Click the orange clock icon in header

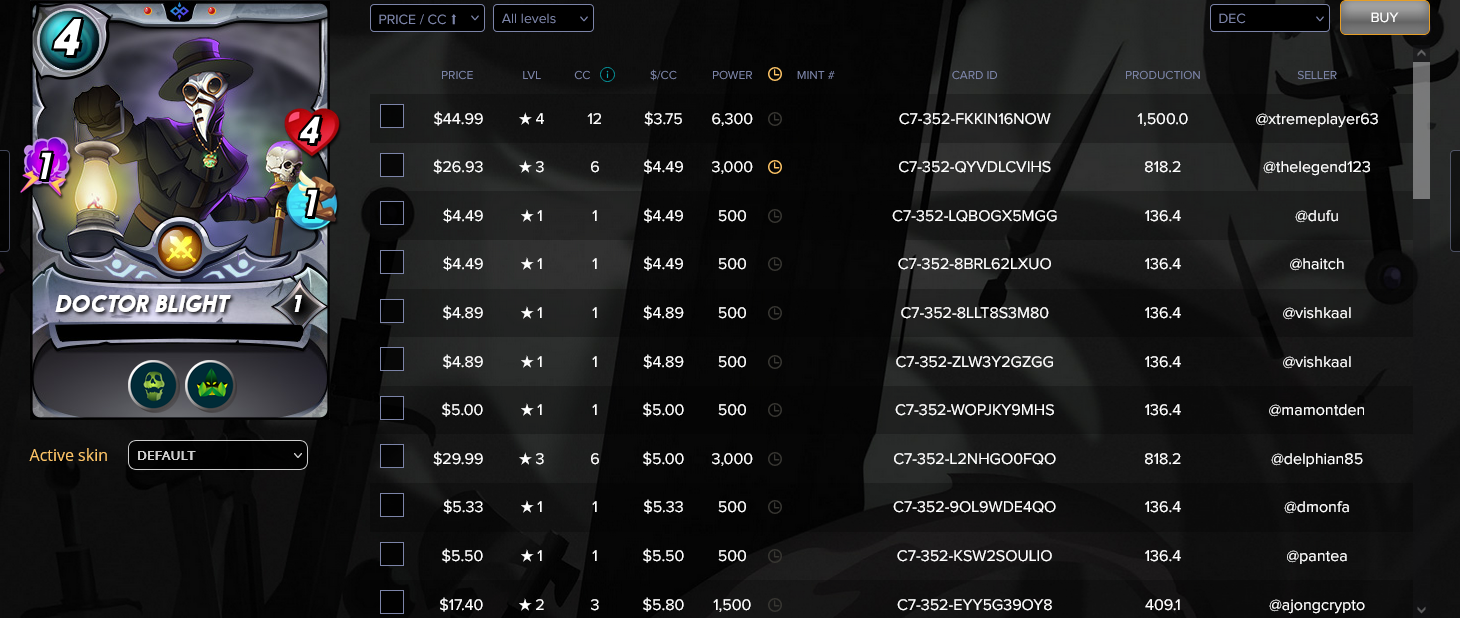click(775, 75)
